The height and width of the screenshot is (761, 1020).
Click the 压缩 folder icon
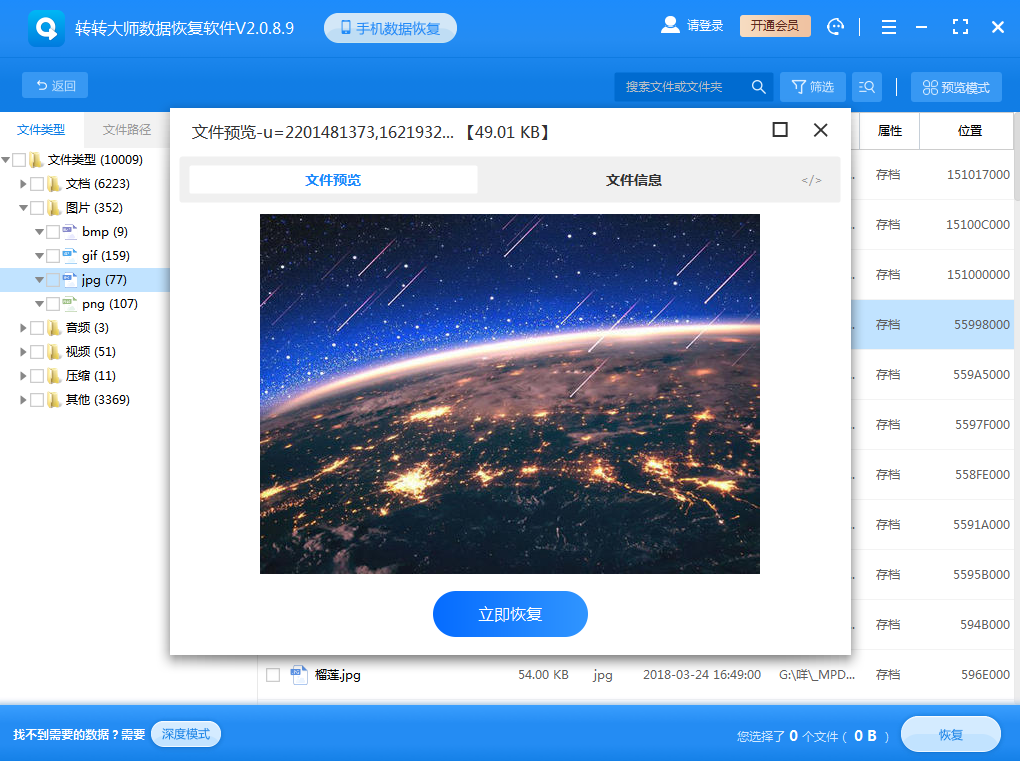coord(54,376)
